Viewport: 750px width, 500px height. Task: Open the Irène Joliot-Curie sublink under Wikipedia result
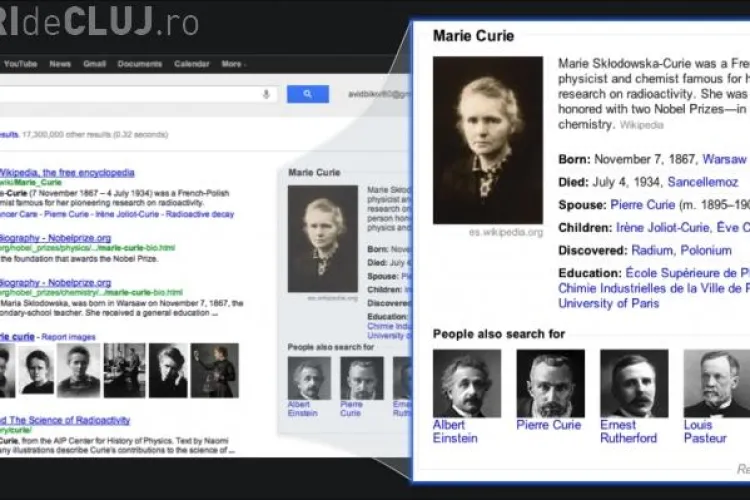pyautogui.click(x=127, y=214)
